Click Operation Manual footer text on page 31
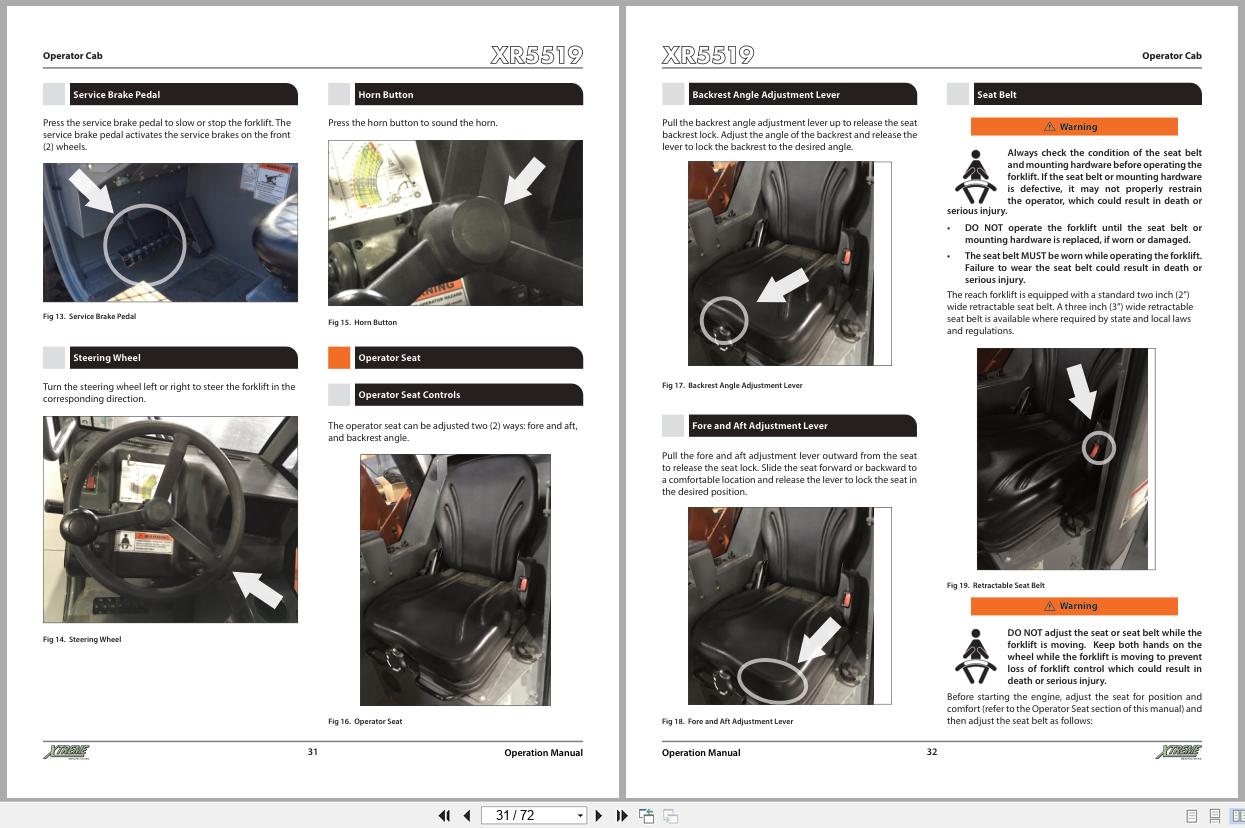The height and width of the screenshot is (828, 1245). click(x=543, y=753)
